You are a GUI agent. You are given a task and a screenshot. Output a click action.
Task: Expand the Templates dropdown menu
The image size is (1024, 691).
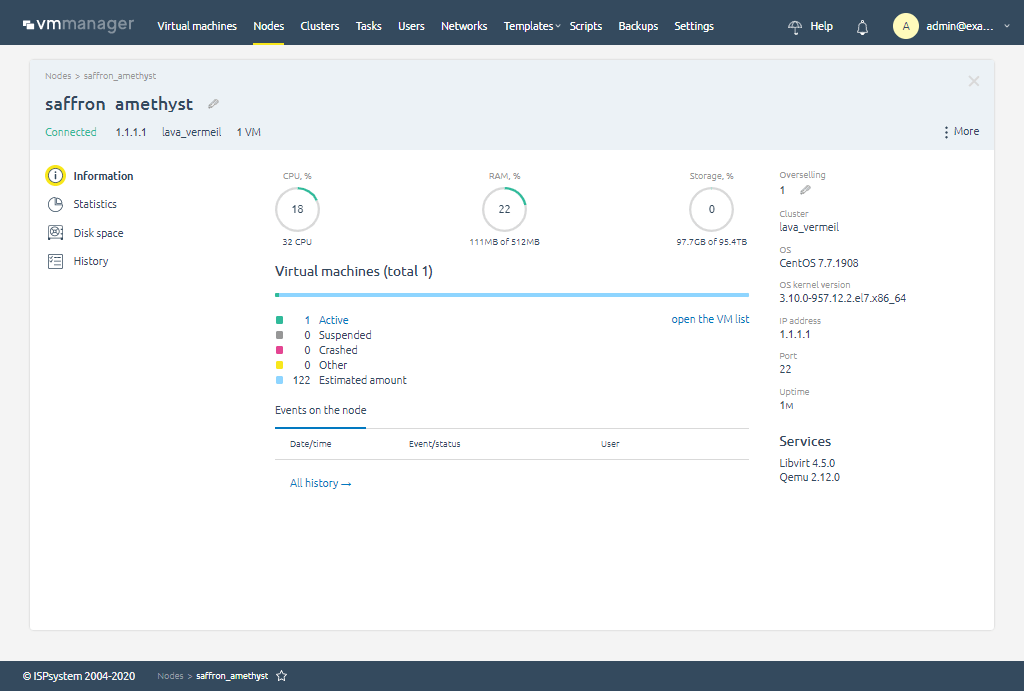point(532,26)
